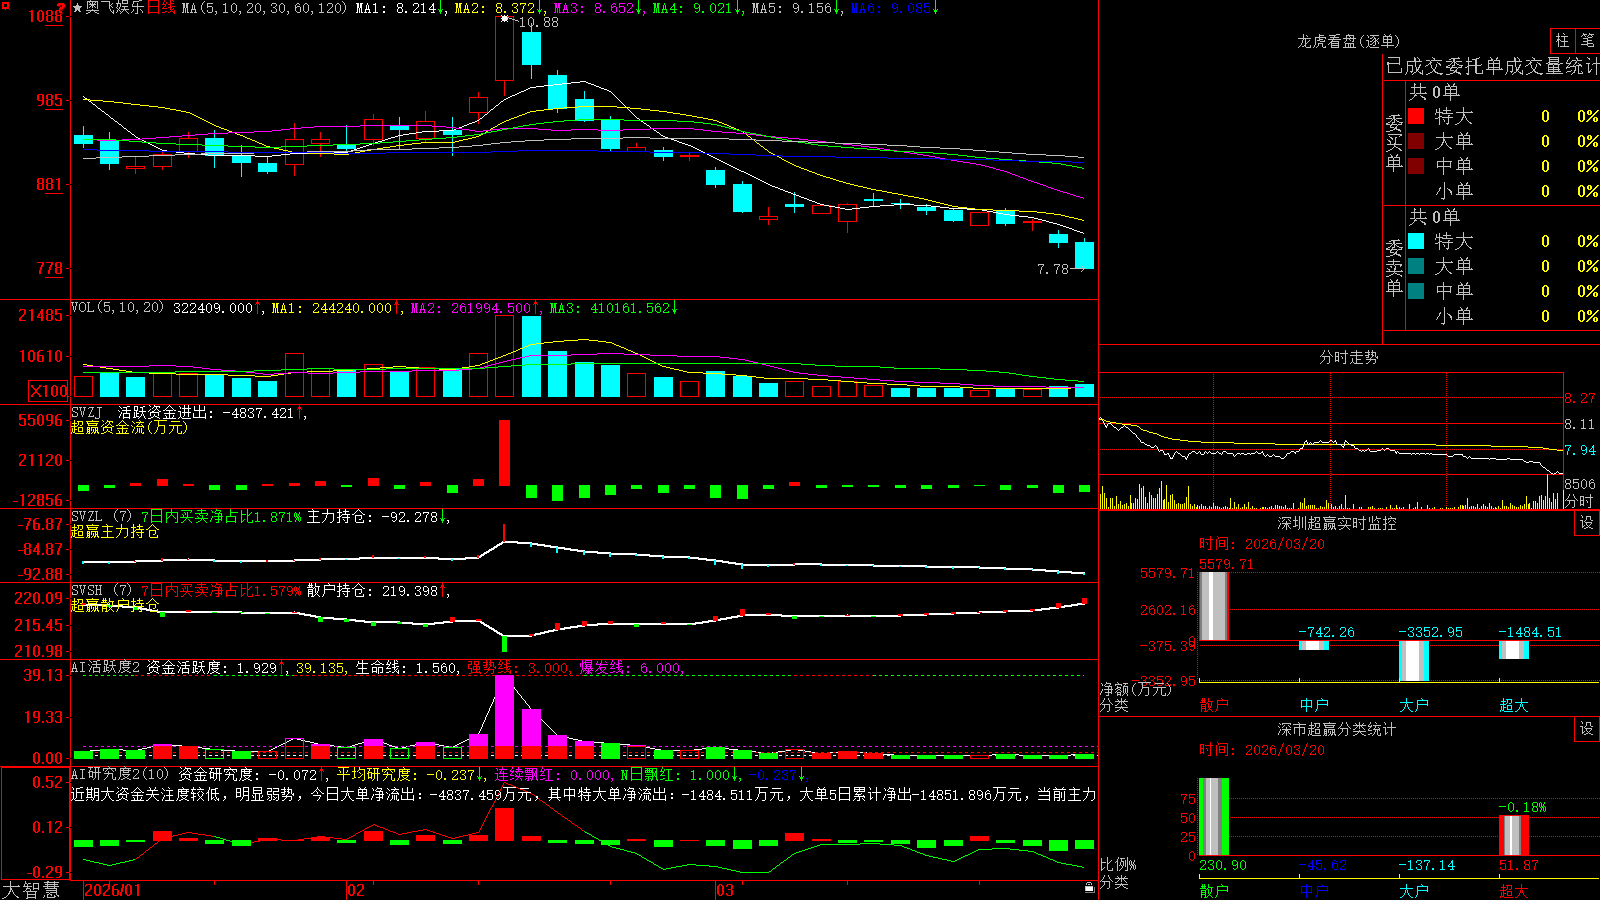Image resolution: width=1600 pixels, height=900 pixels.
Task: Click the 10.88 high-price star marker
Action: [x=505, y=18]
